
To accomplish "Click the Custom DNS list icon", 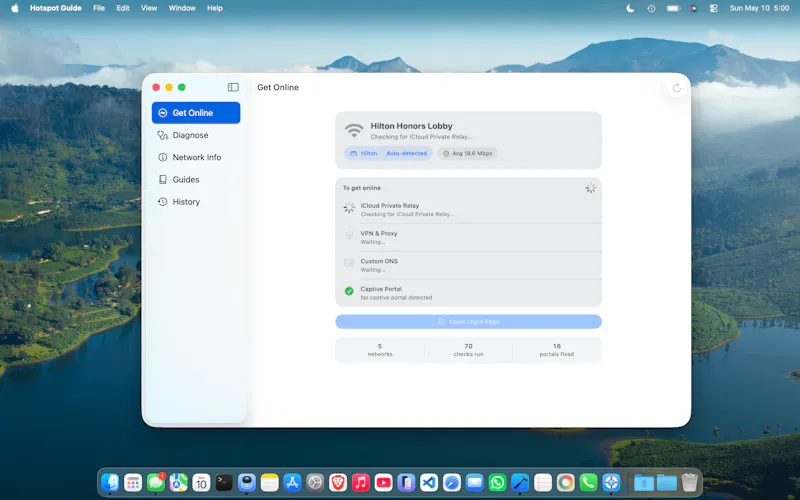I will (349, 263).
